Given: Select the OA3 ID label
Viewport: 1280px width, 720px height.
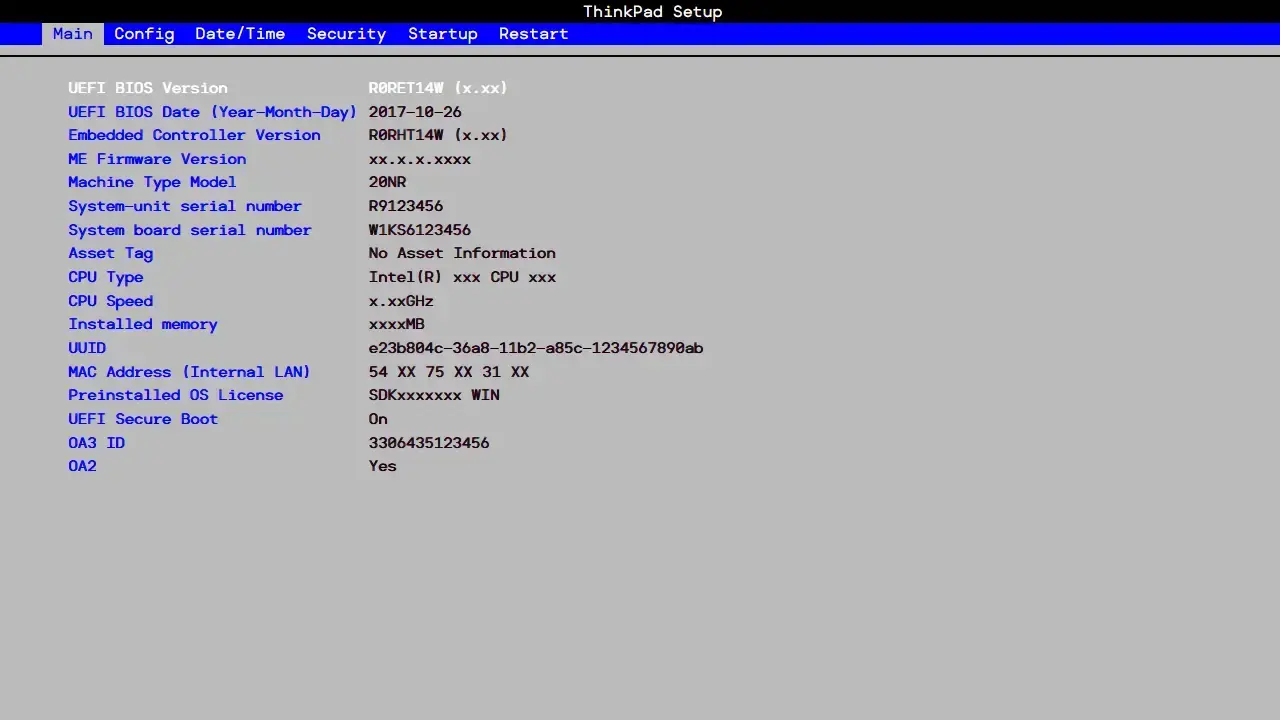Looking at the screenshot, I should click(x=97, y=443).
